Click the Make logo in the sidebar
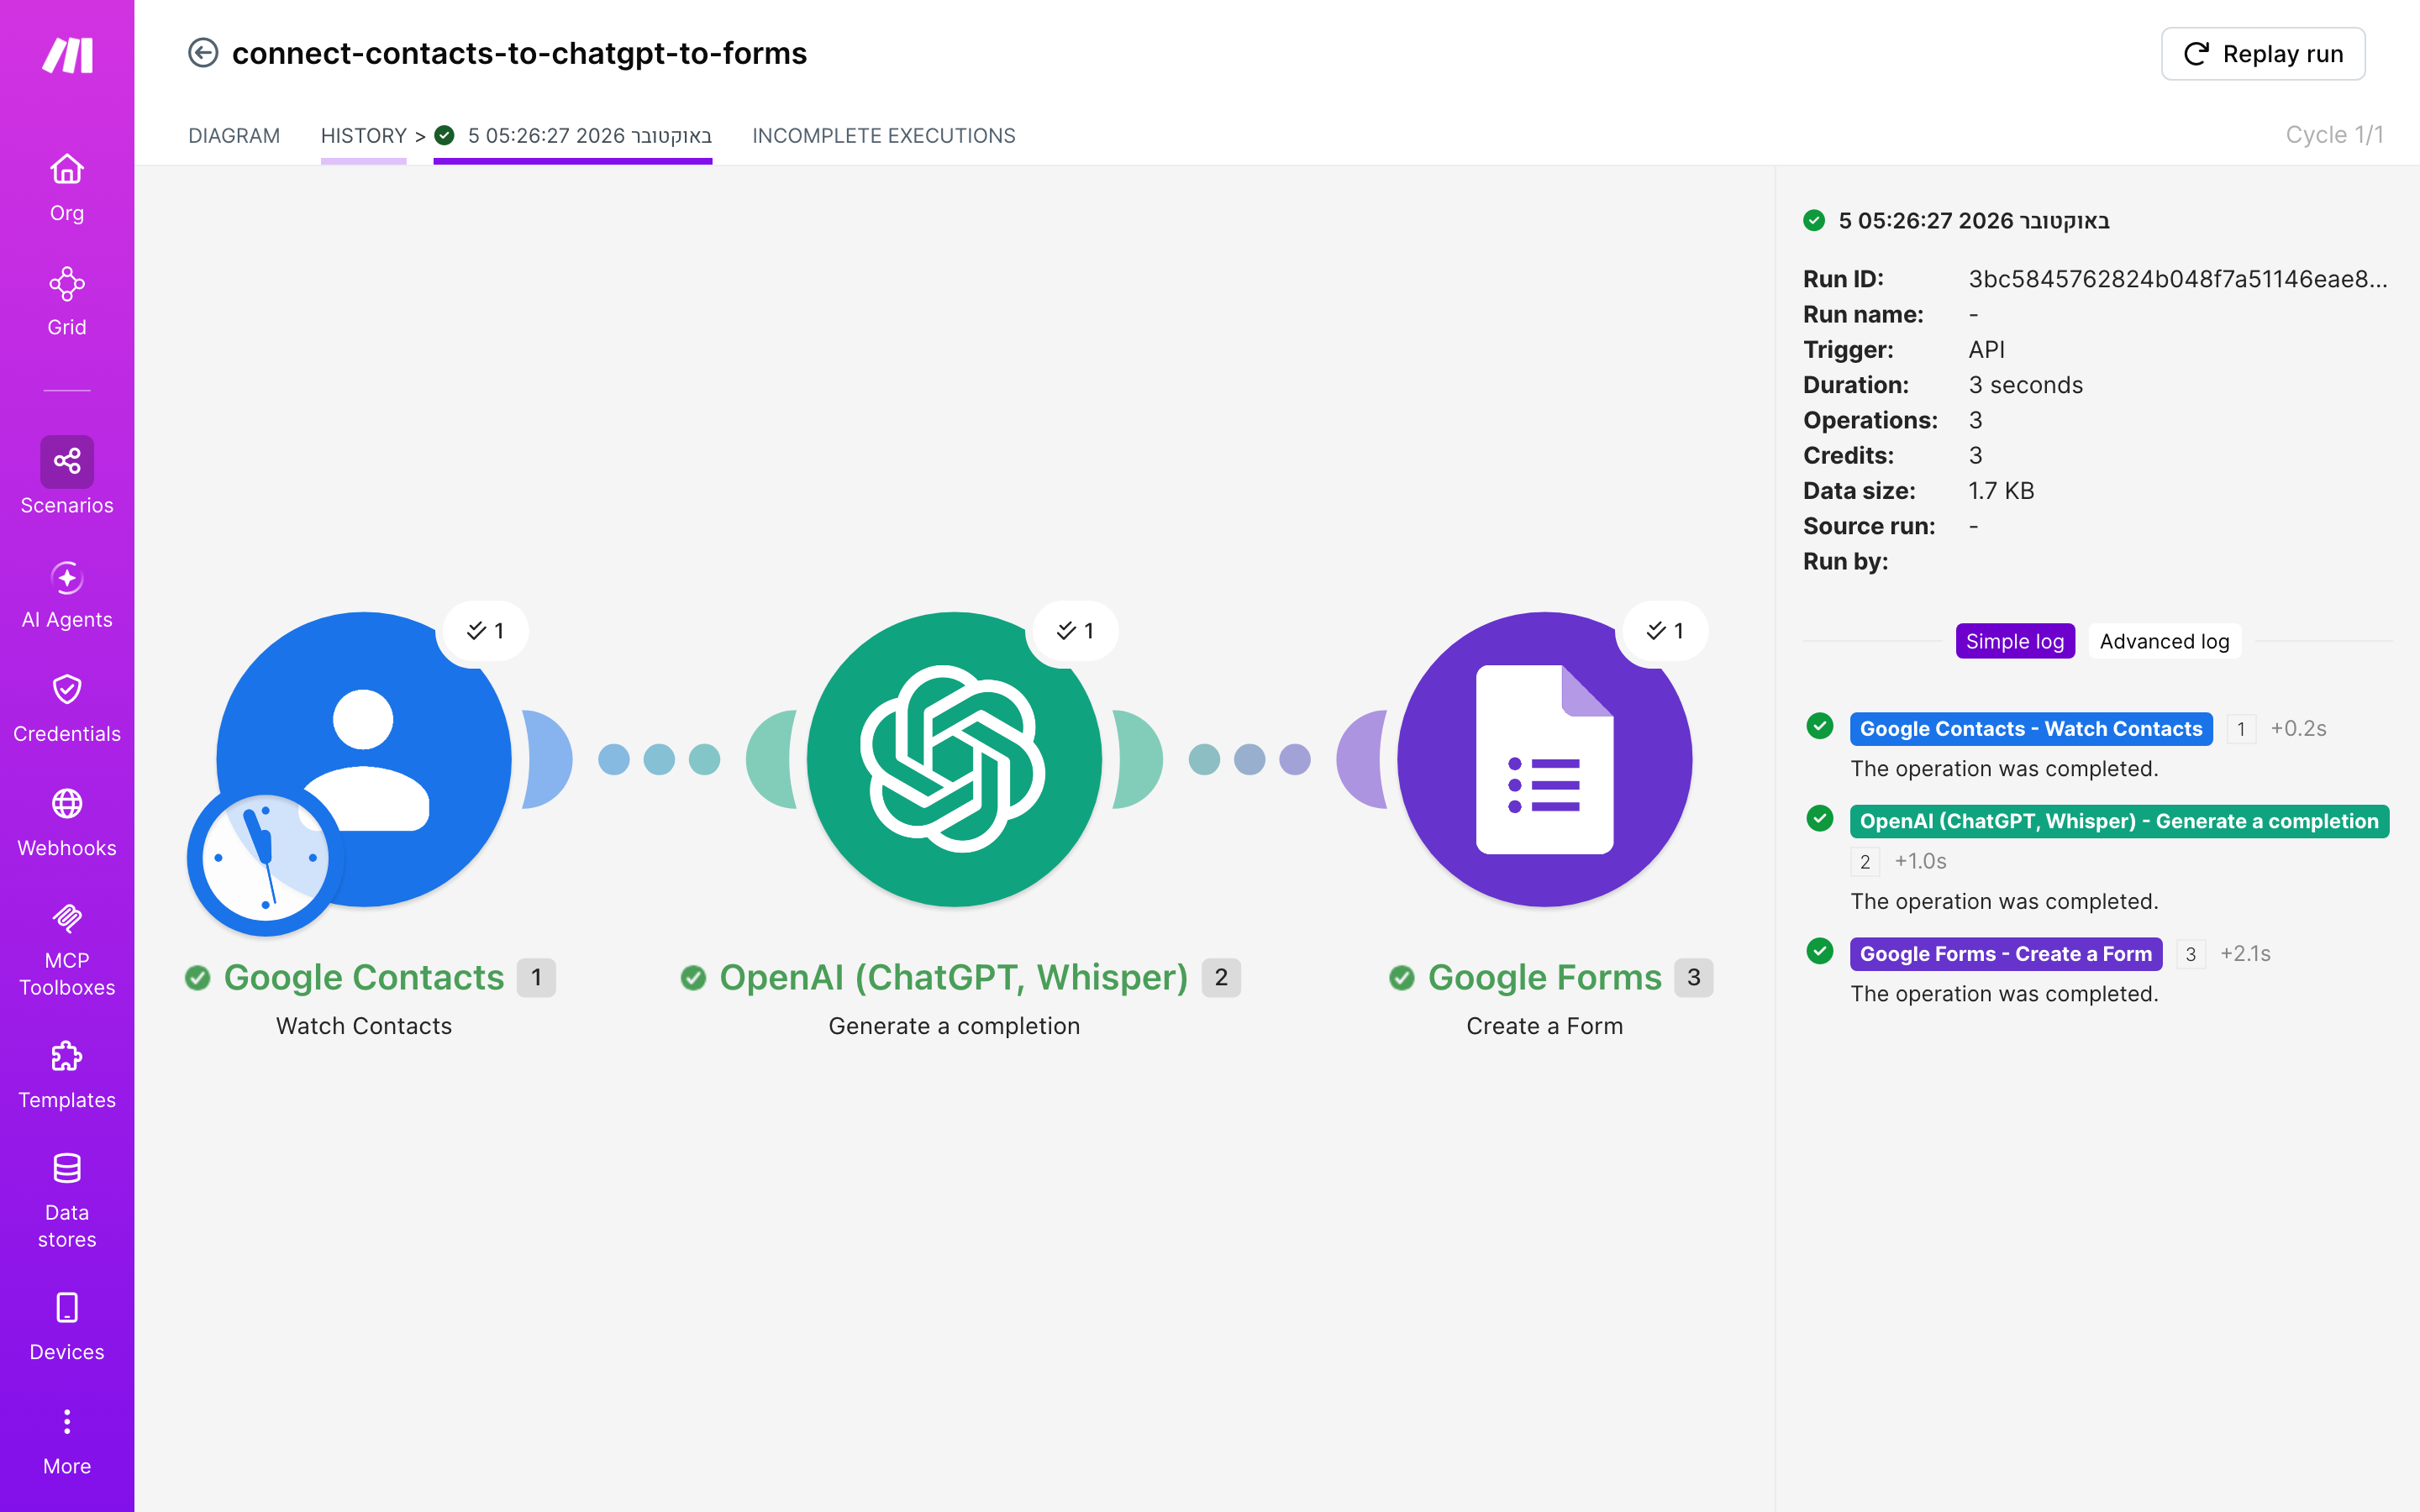2420x1512 pixels. [67, 55]
